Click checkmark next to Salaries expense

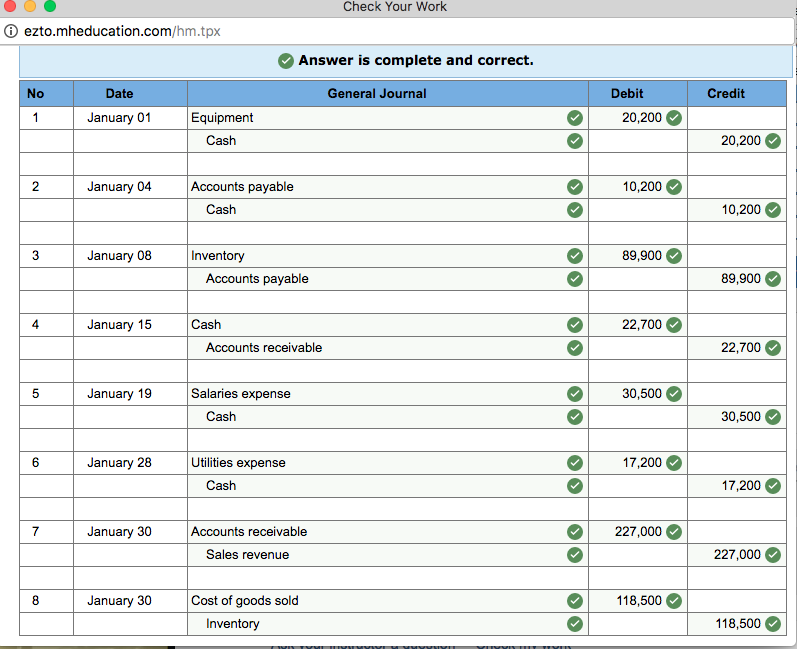pyautogui.click(x=575, y=394)
